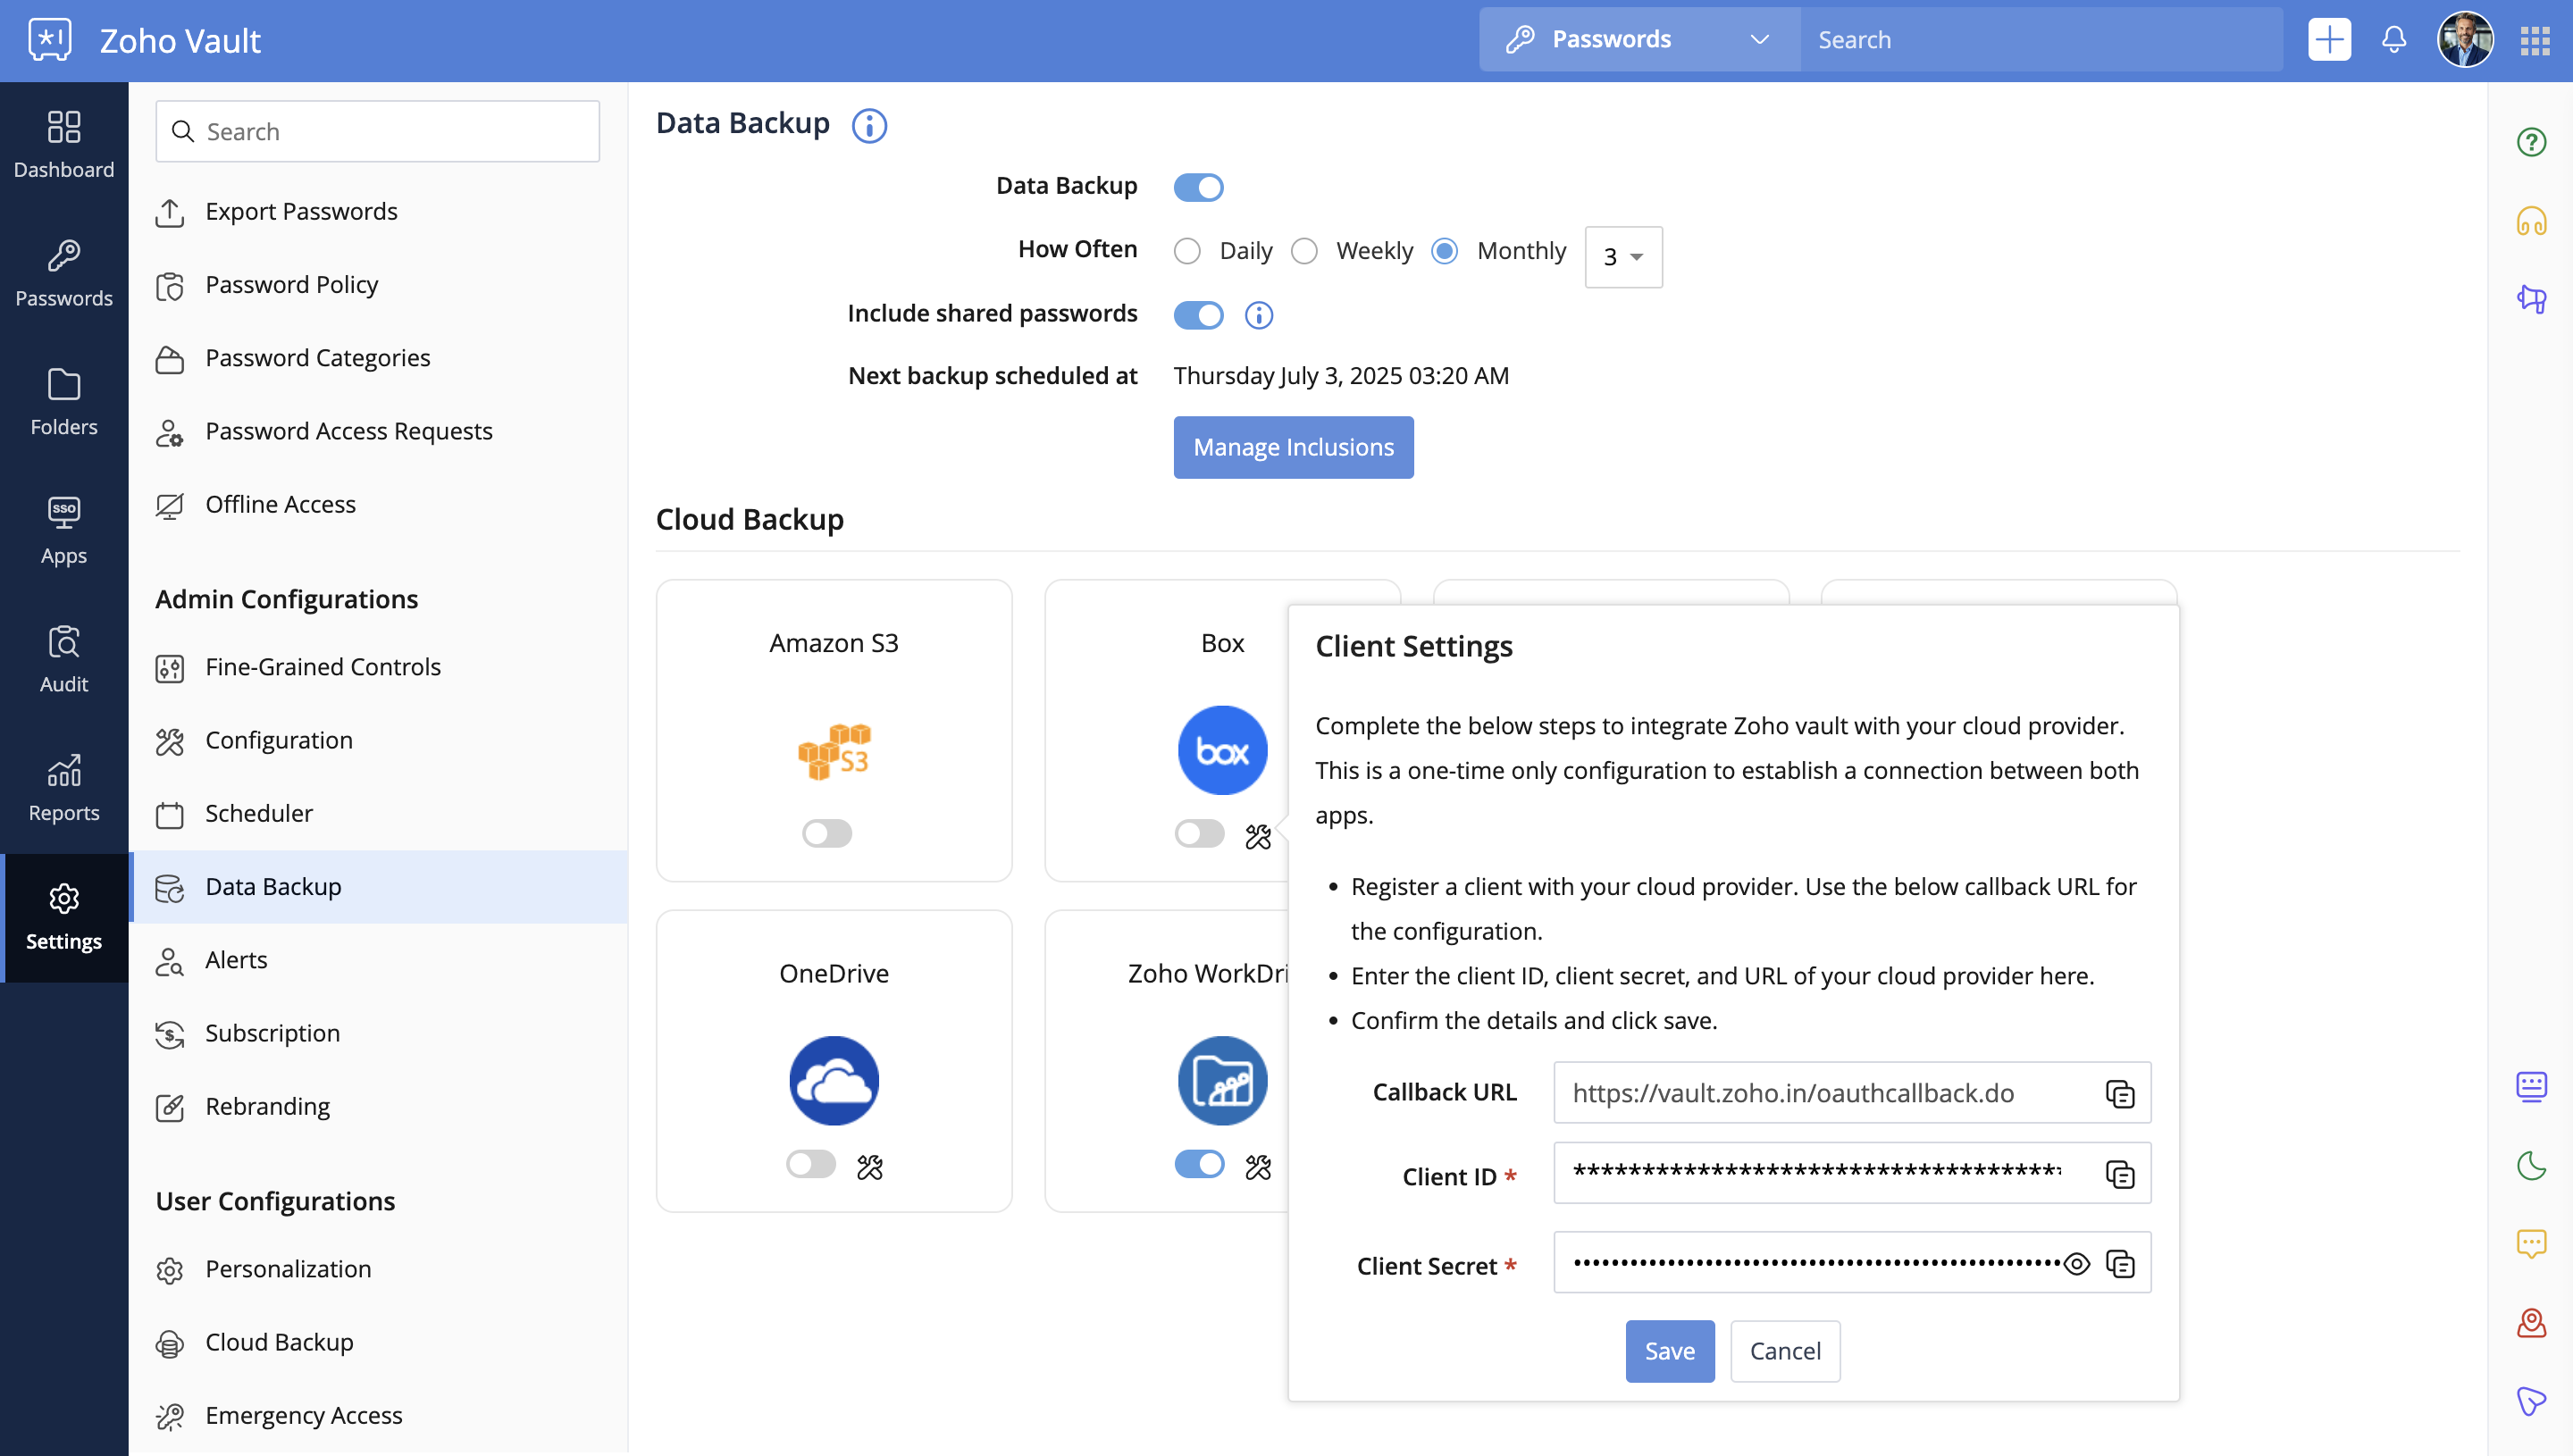This screenshot has width=2573, height=1456.
Task: Open the Zoho apps grid launcher
Action: point(2534,40)
